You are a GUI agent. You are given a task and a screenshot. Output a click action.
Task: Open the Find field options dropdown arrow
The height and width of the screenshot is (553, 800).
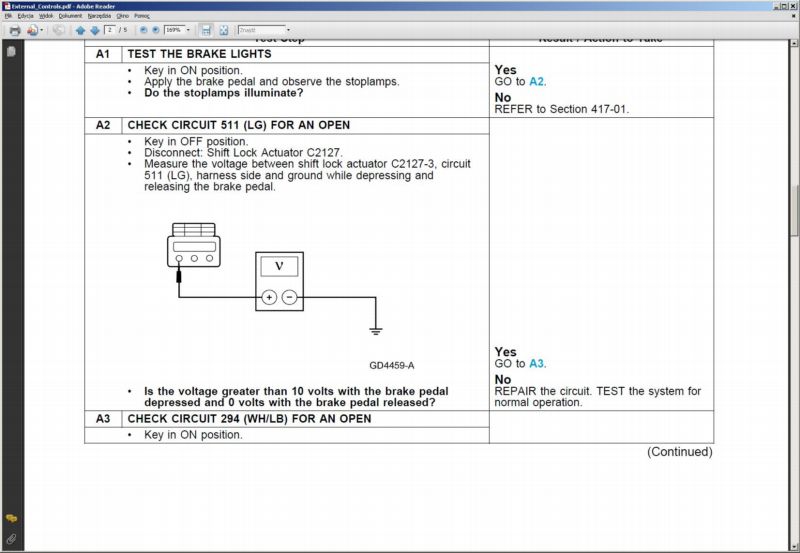click(x=290, y=30)
